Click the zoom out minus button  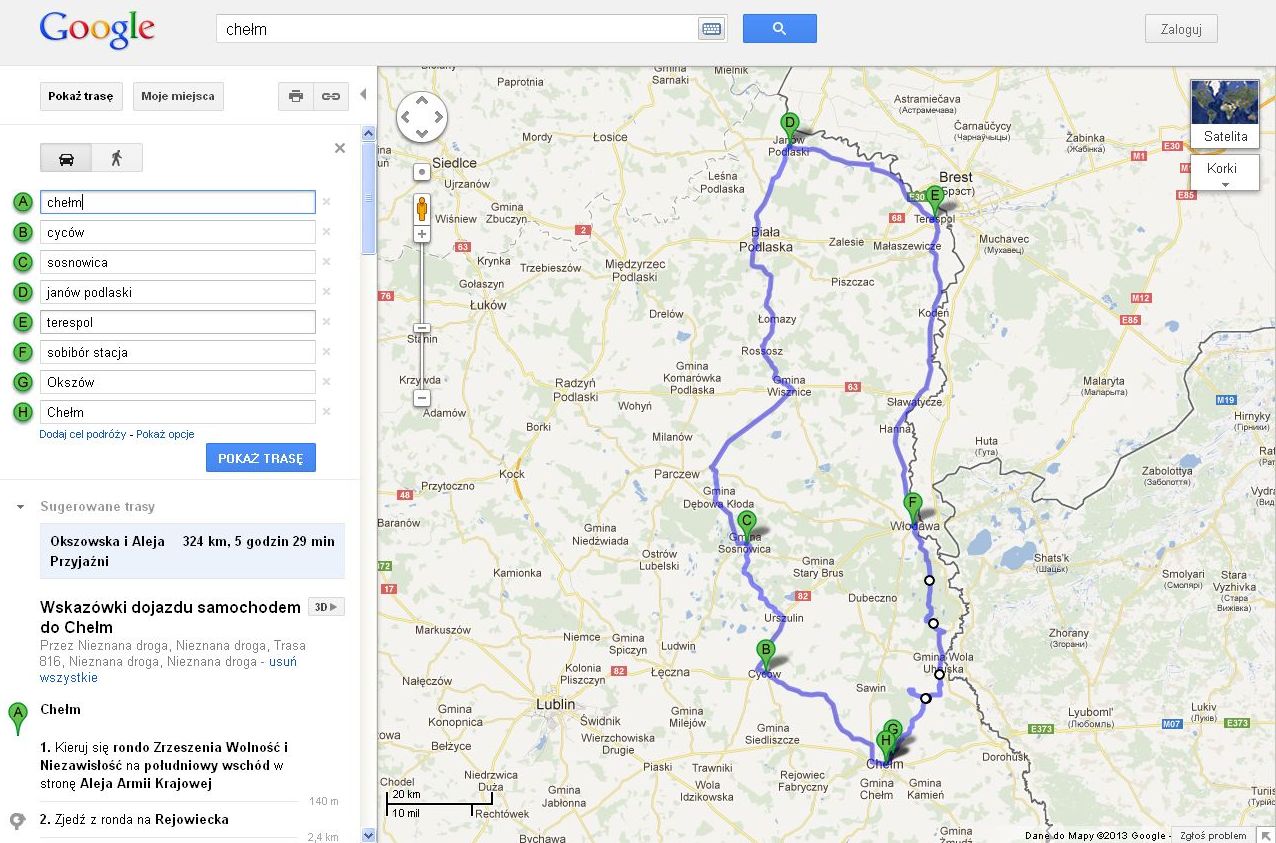(x=422, y=398)
